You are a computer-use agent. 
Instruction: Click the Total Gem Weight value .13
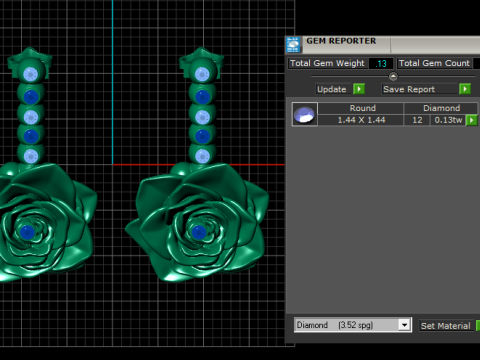(381, 63)
